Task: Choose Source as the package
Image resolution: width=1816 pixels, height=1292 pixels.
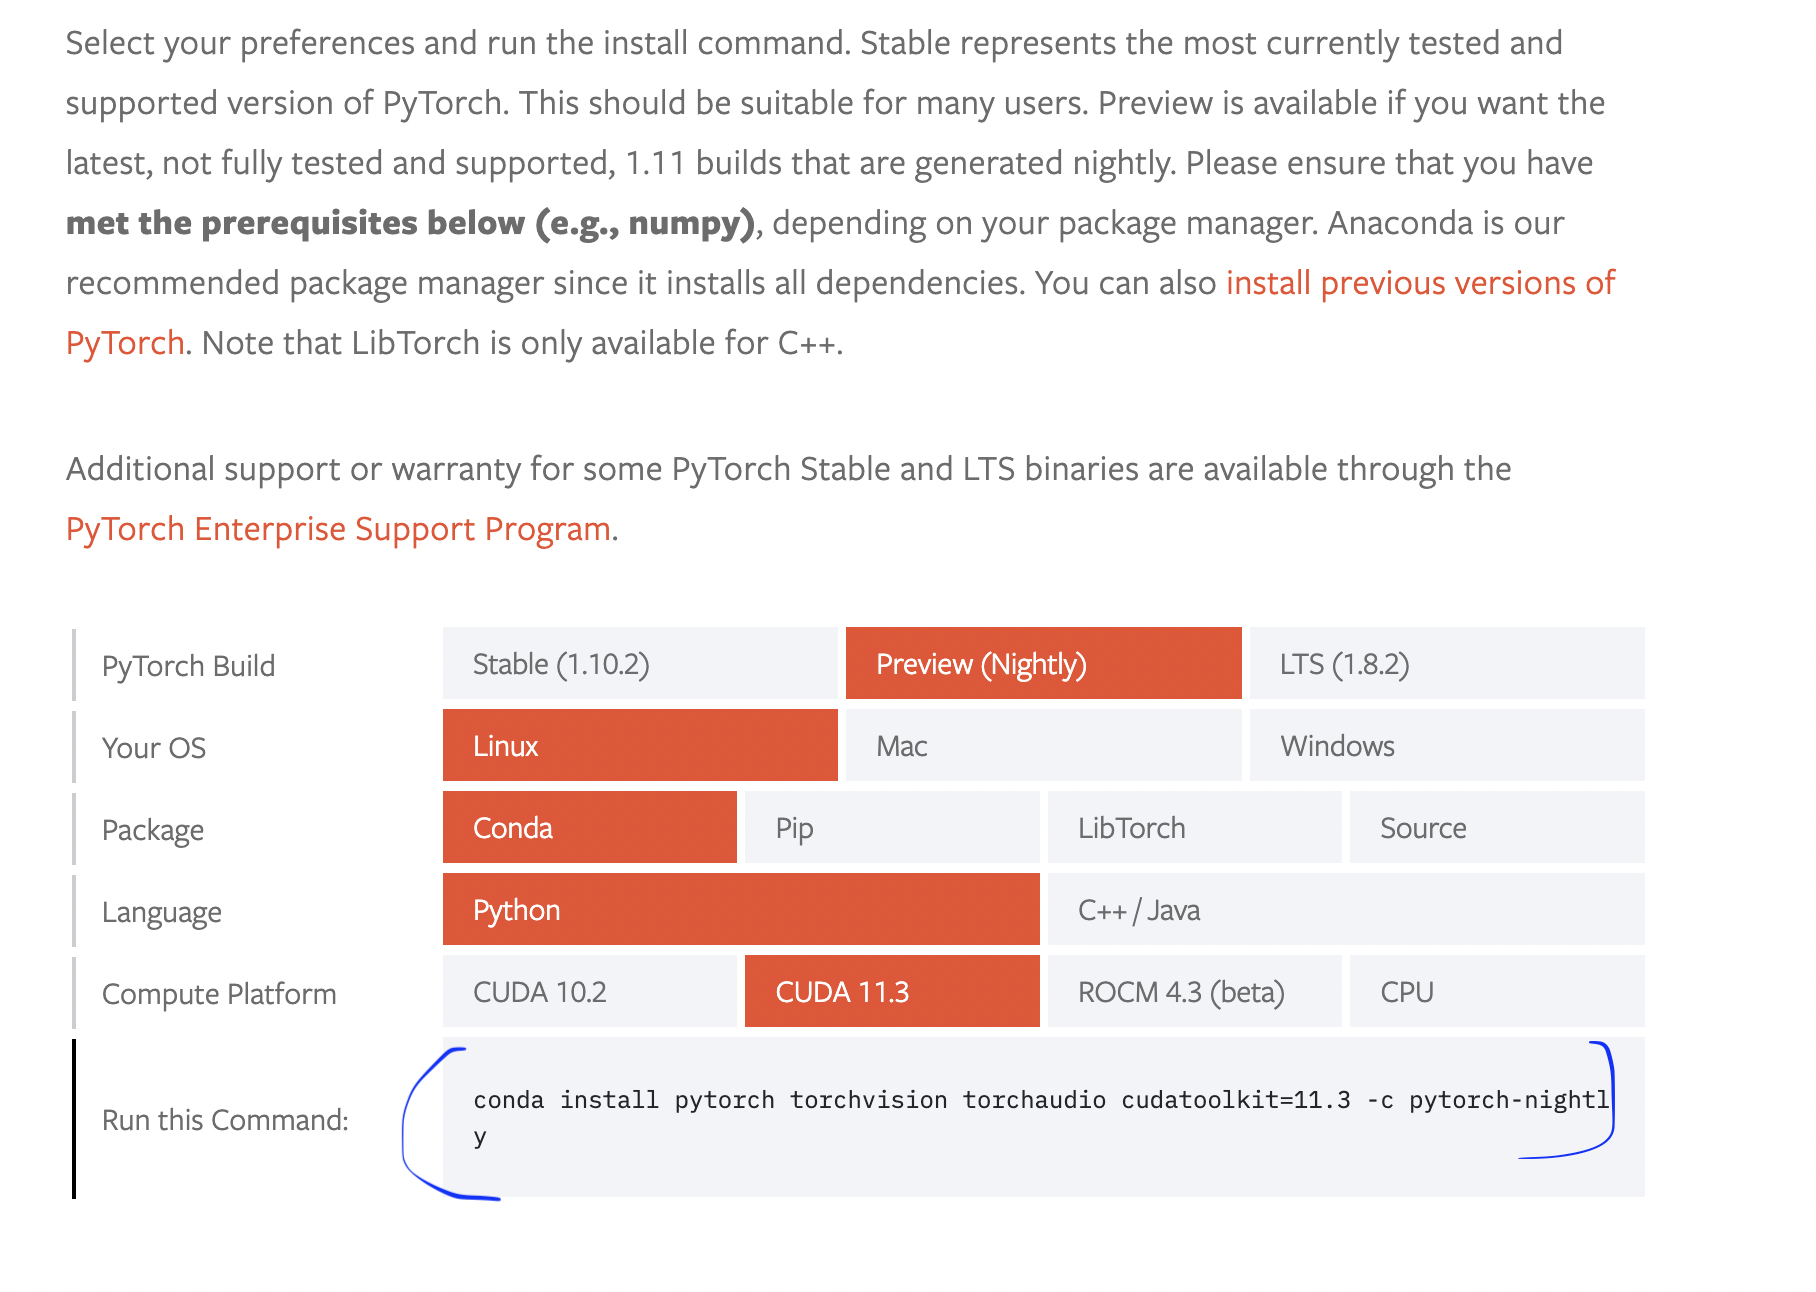Action: 1496,828
